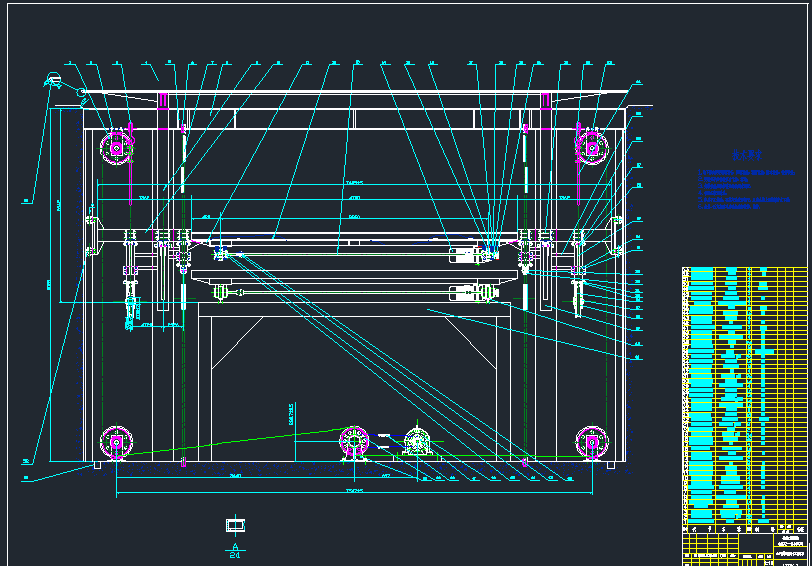Select the lower-right magenta sprocket wheel

(x=592, y=443)
